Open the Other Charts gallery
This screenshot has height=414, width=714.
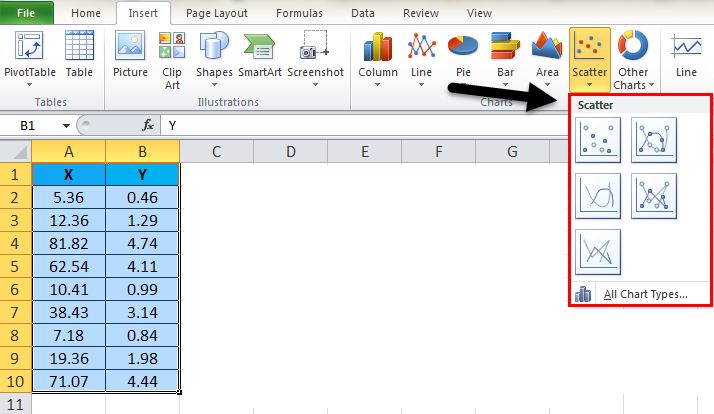tap(633, 60)
